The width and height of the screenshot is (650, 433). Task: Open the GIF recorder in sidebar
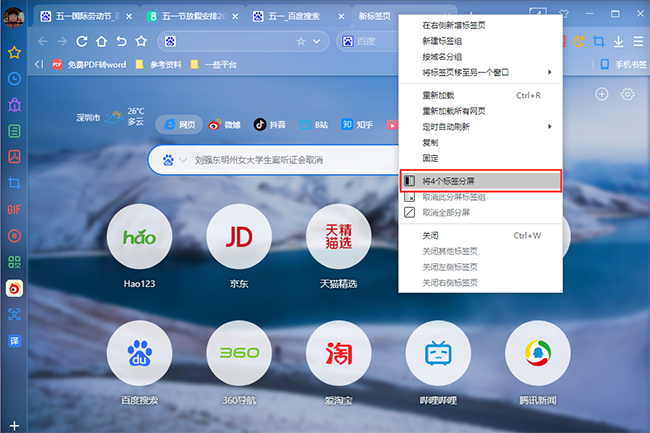(x=14, y=210)
